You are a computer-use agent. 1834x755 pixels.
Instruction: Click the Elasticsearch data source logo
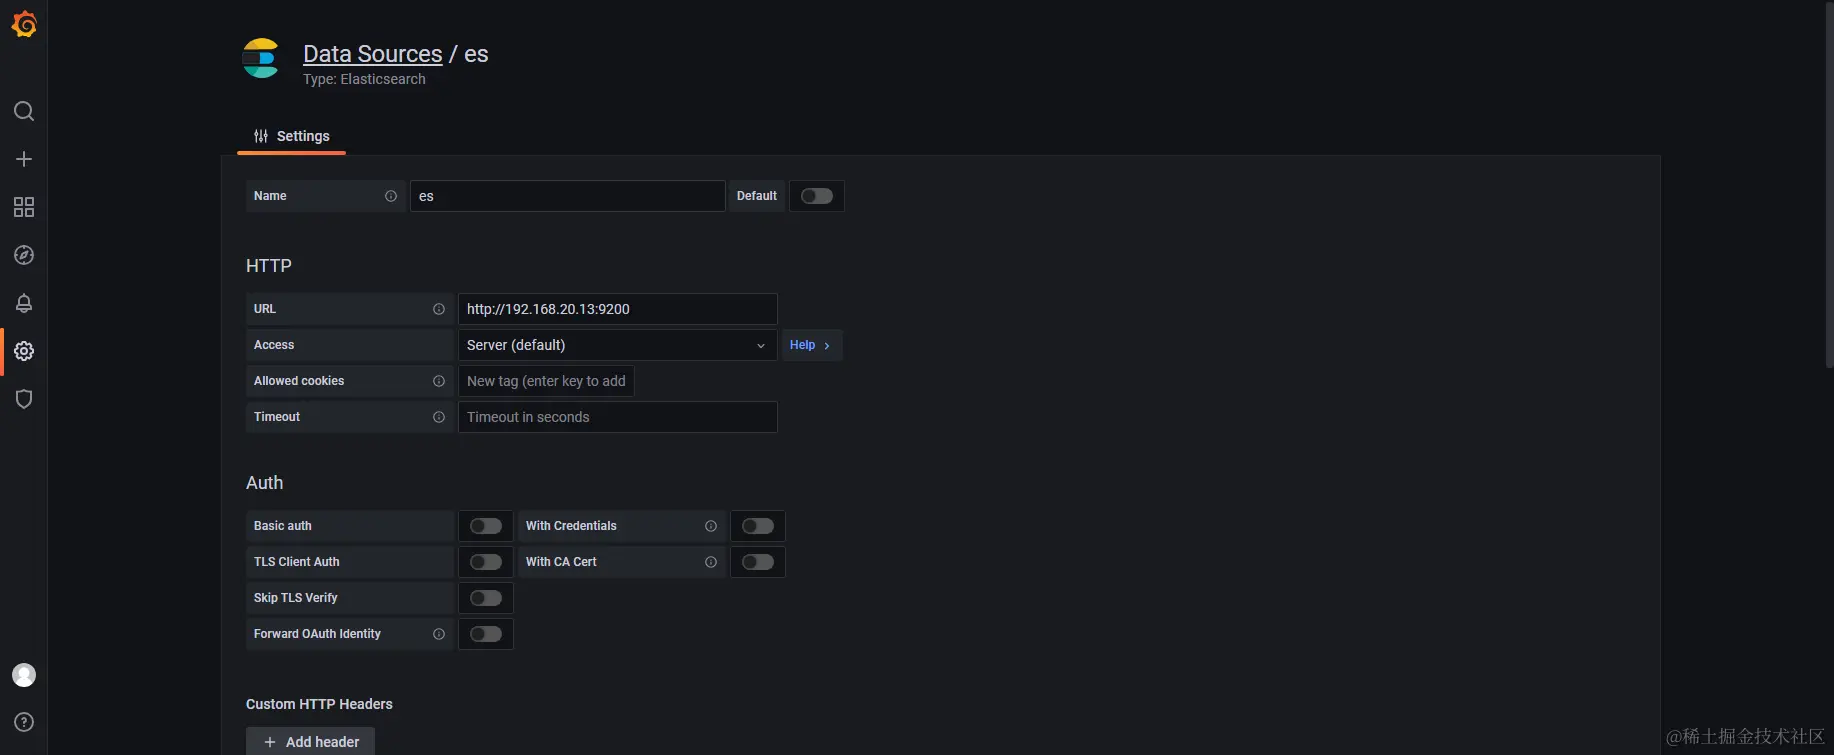point(261,58)
